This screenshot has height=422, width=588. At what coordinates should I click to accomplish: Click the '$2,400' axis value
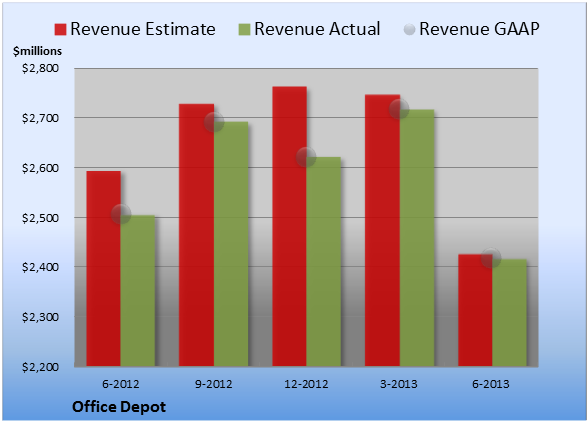click(x=40, y=267)
